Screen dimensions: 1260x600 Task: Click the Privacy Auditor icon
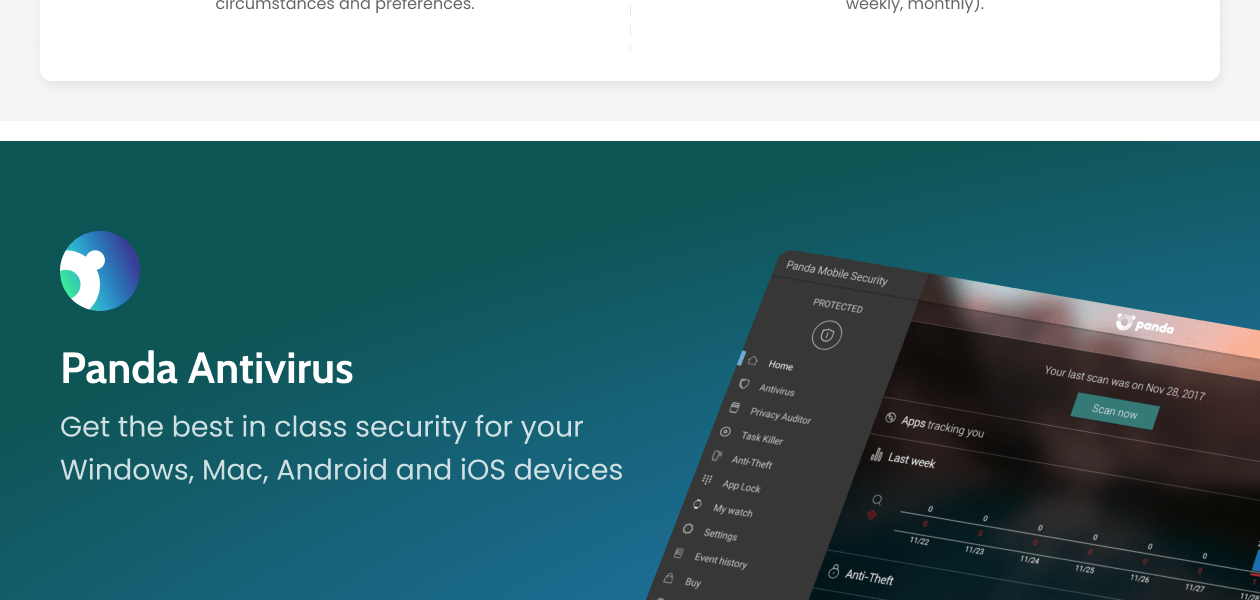tap(735, 408)
